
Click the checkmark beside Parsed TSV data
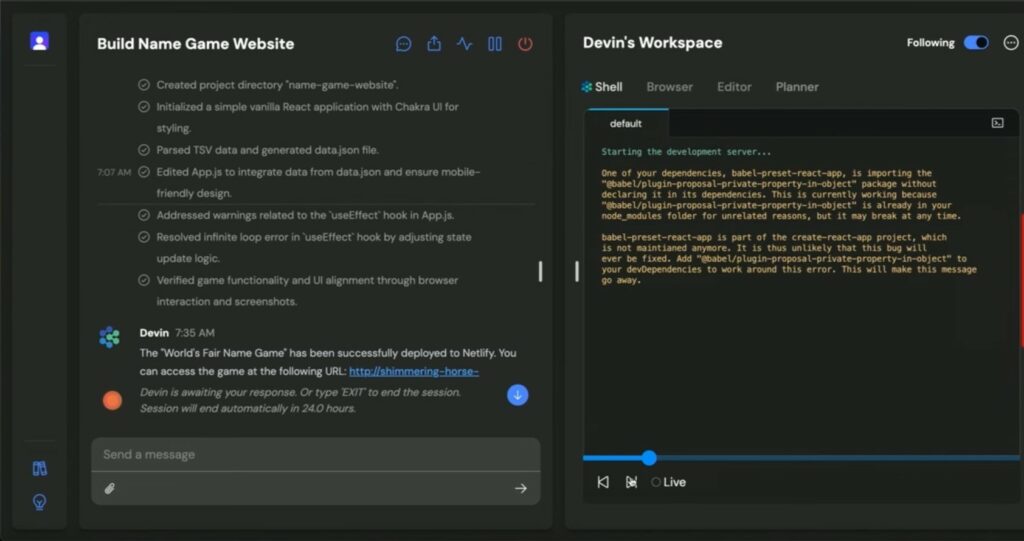coord(144,150)
